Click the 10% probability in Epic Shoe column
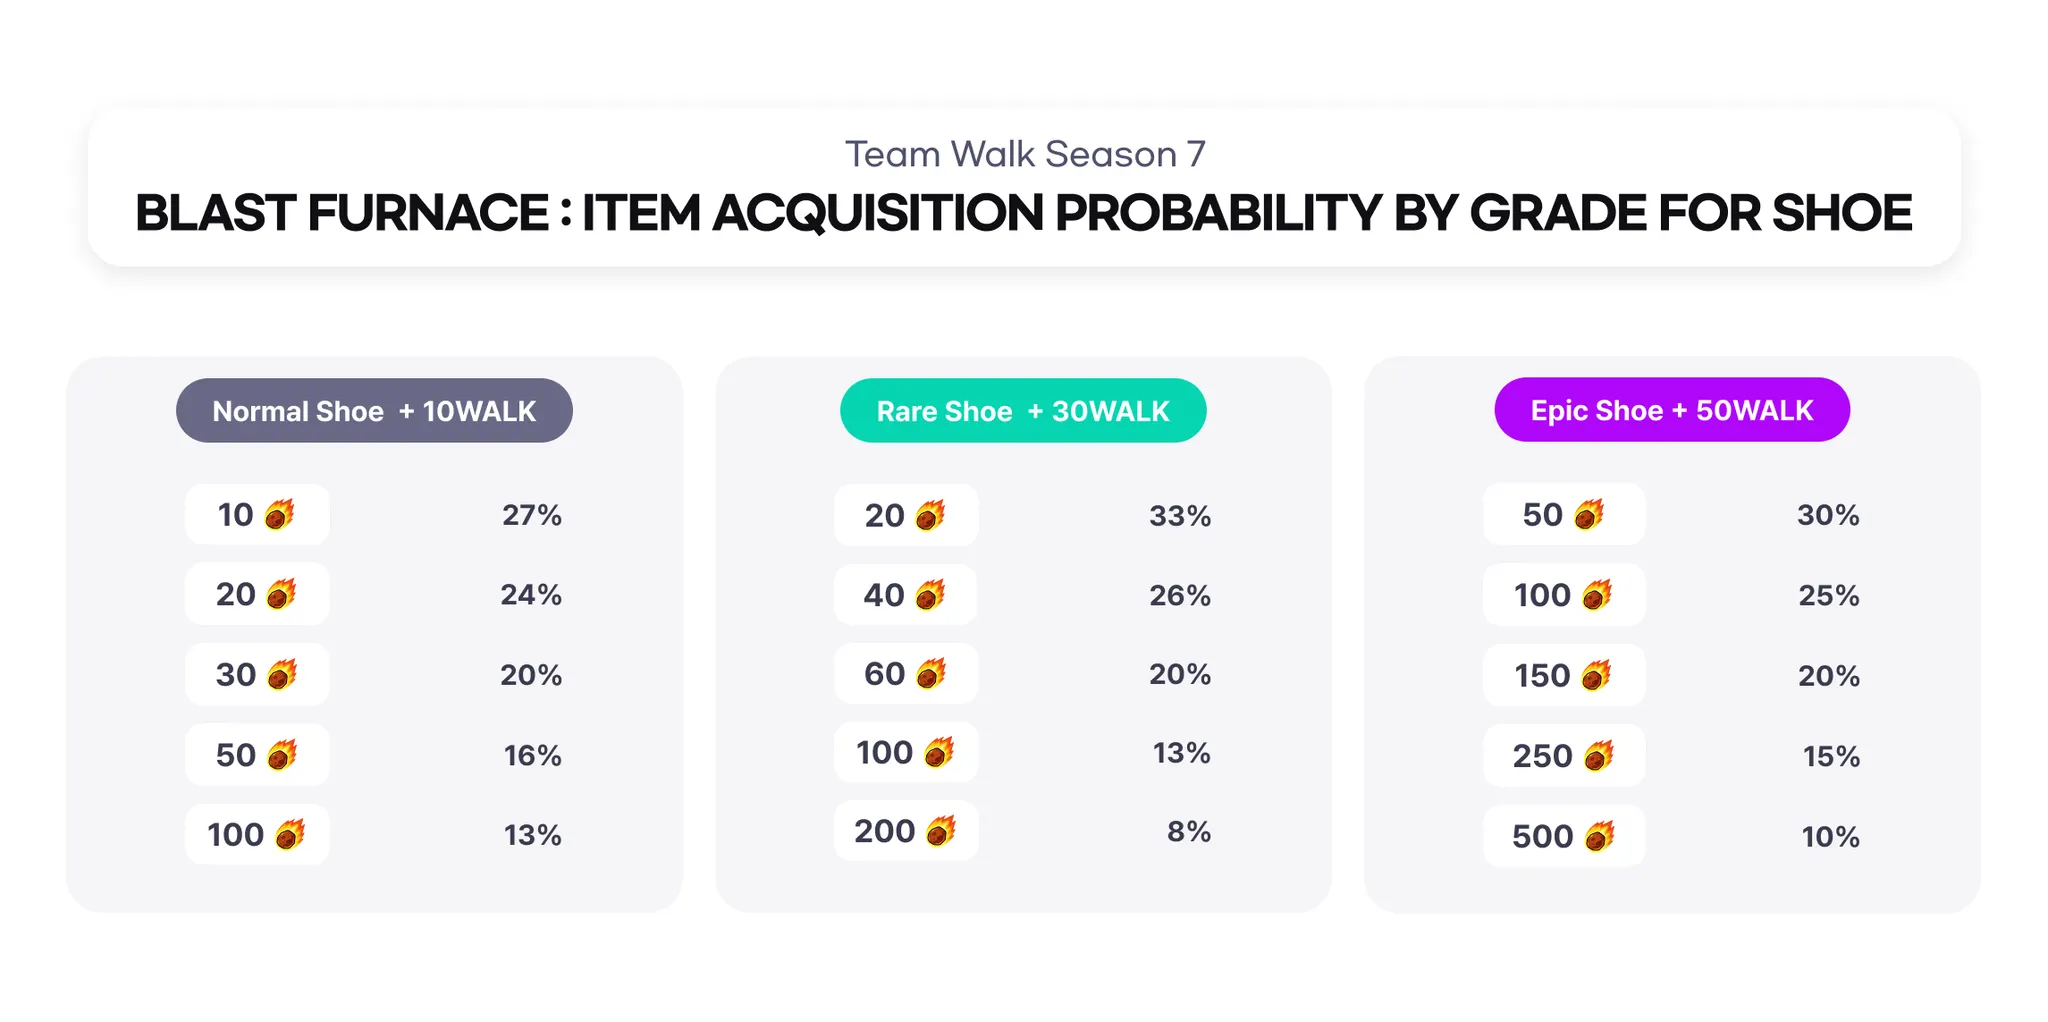This screenshot has height=1022, width=2048. [1830, 837]
